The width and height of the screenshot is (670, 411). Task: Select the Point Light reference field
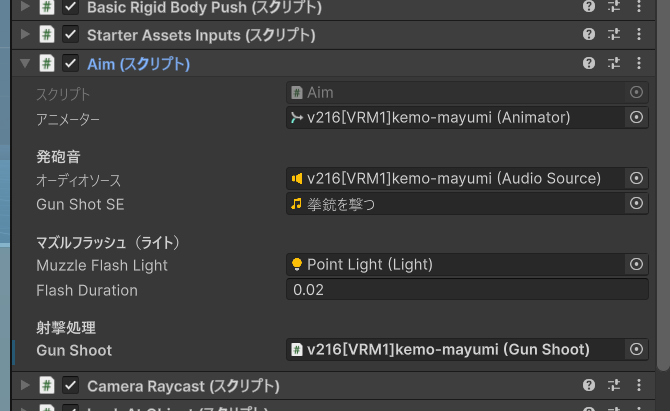tap(455, 265)
